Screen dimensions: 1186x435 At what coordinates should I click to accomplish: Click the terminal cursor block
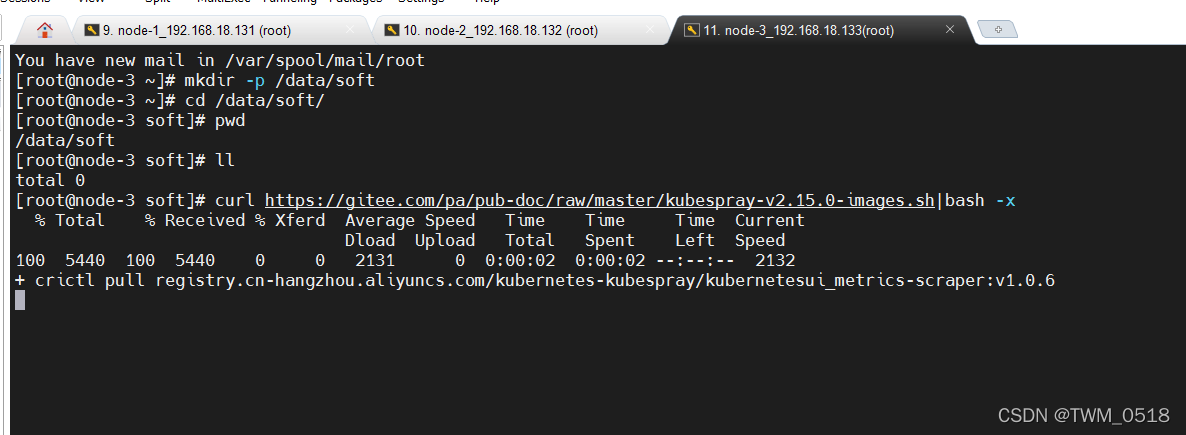(x=20, y=300)
